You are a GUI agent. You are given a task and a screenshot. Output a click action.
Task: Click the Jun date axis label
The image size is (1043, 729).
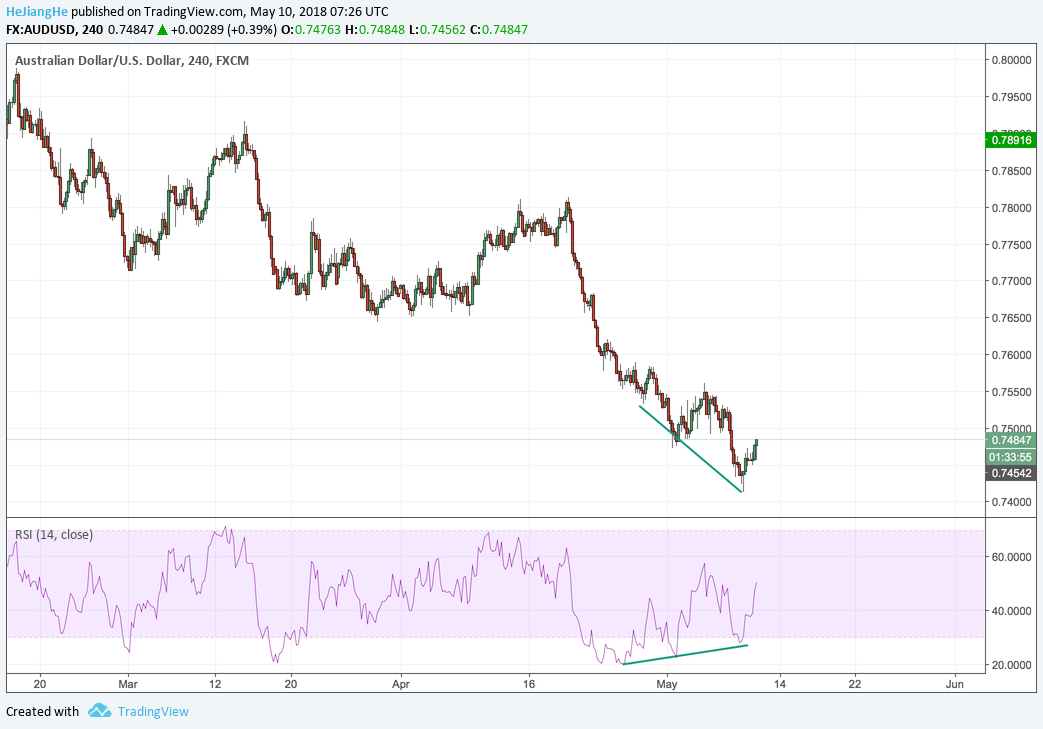(x=955, y=684)
